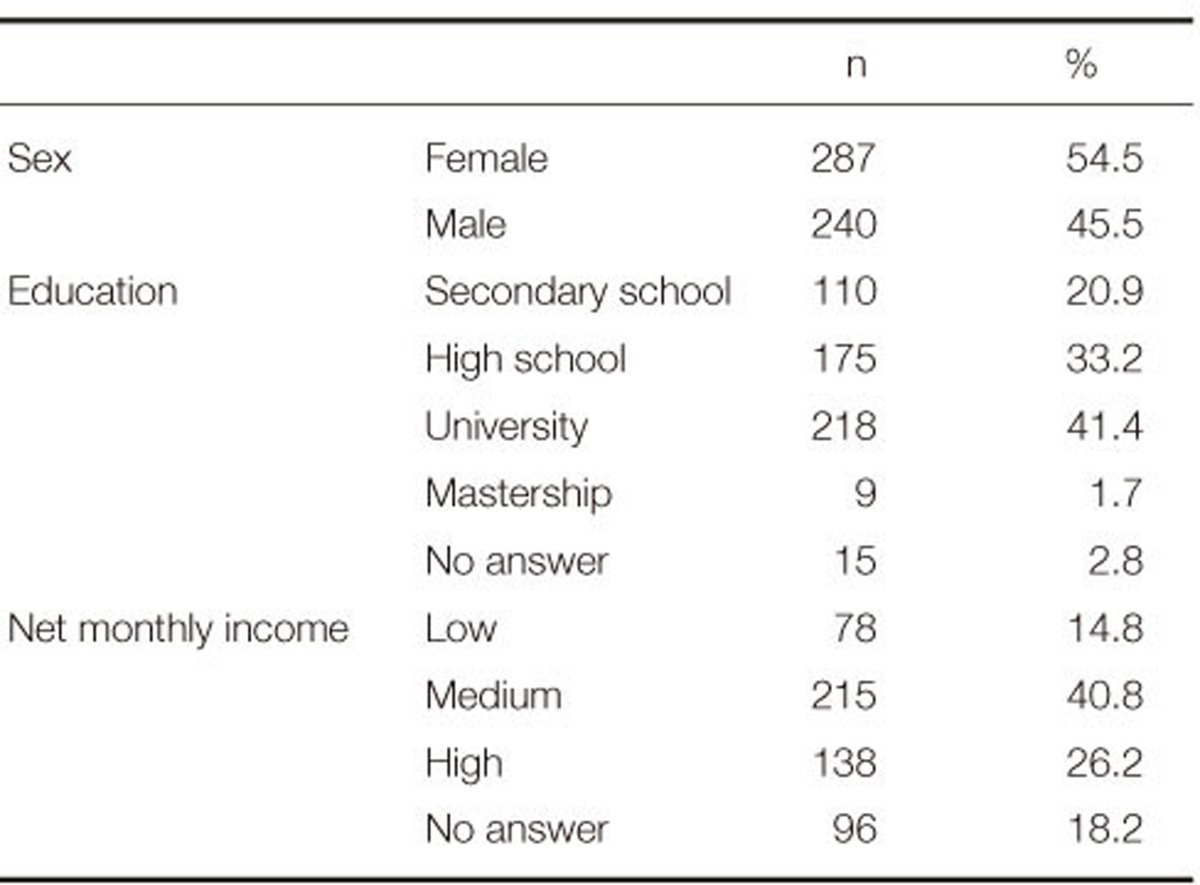Click the "%" column header

tap(1081, 66)
